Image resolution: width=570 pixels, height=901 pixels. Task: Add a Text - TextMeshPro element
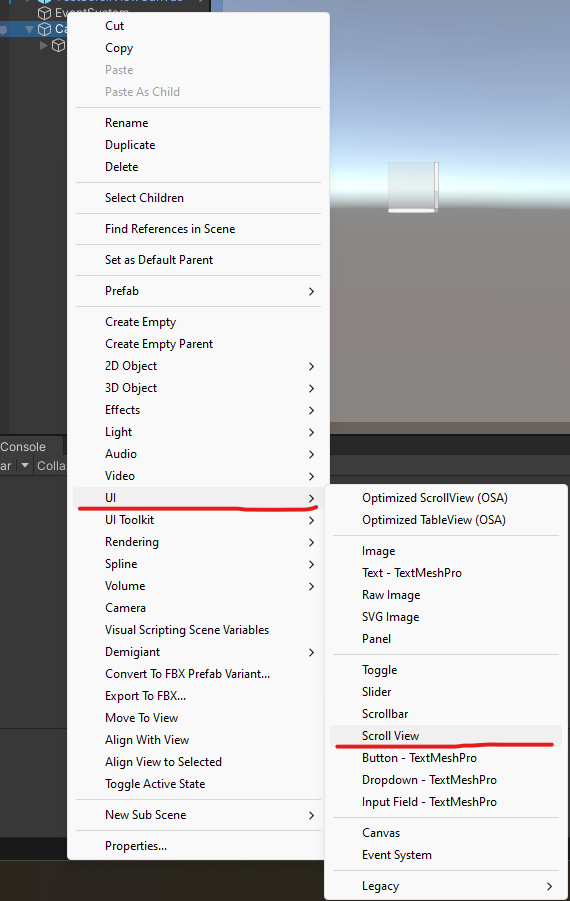[x=446, y=573]
